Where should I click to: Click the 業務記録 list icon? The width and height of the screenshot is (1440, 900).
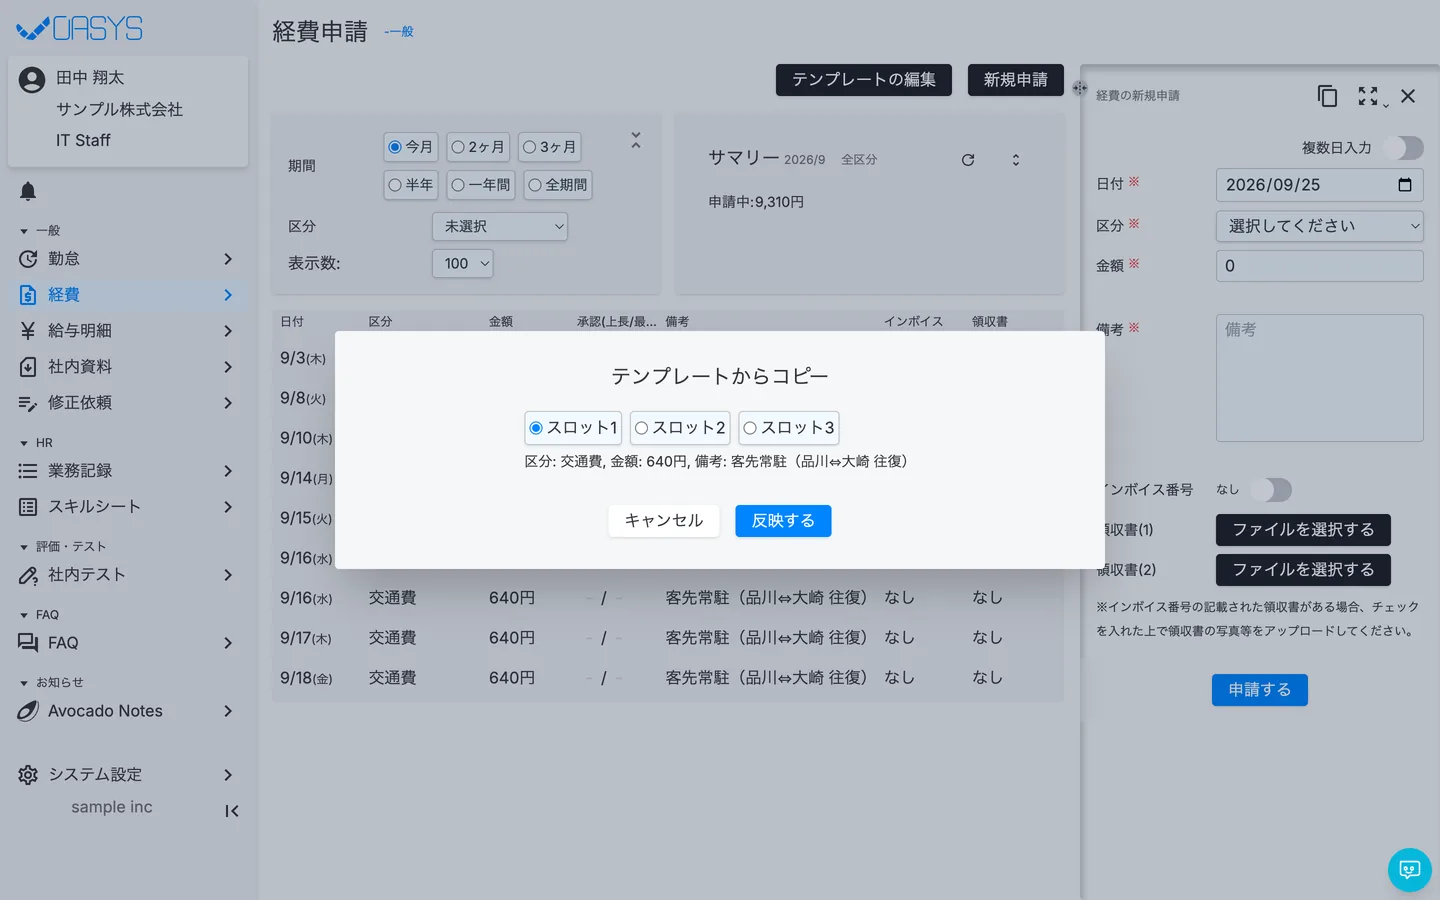tap(28, 471)
